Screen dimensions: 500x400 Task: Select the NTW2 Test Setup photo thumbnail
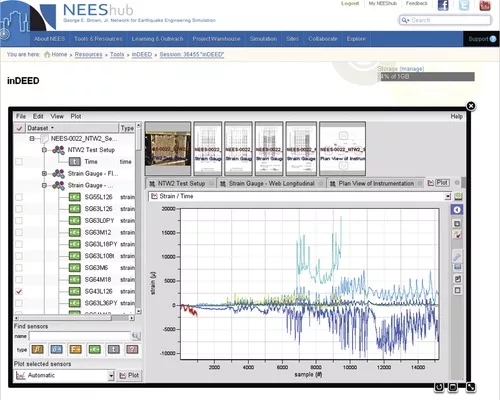(x=168, y=148)
